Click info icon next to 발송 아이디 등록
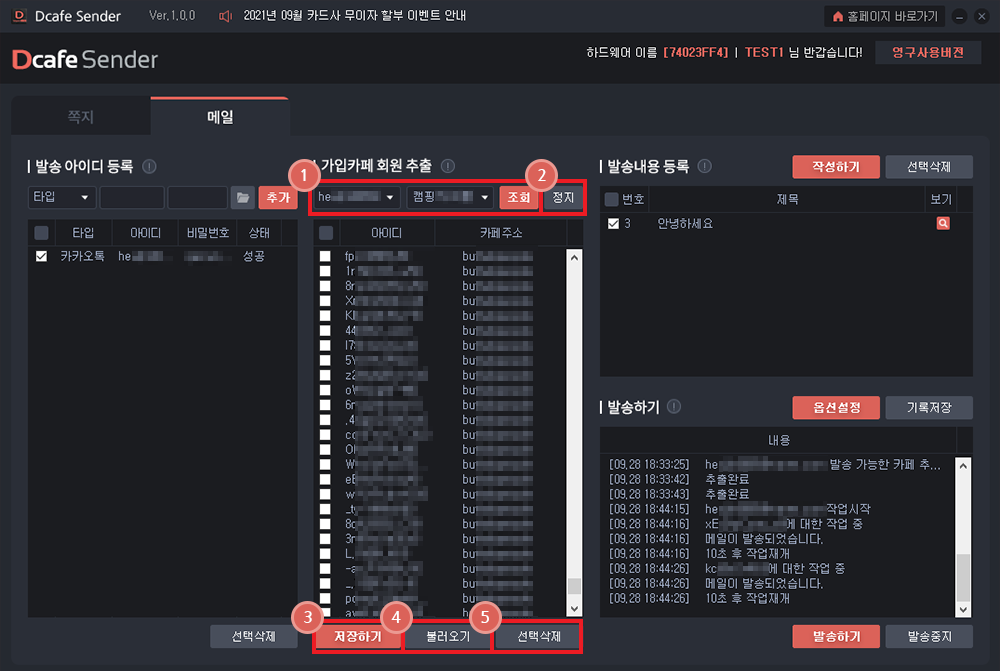 tap(149, 166)
